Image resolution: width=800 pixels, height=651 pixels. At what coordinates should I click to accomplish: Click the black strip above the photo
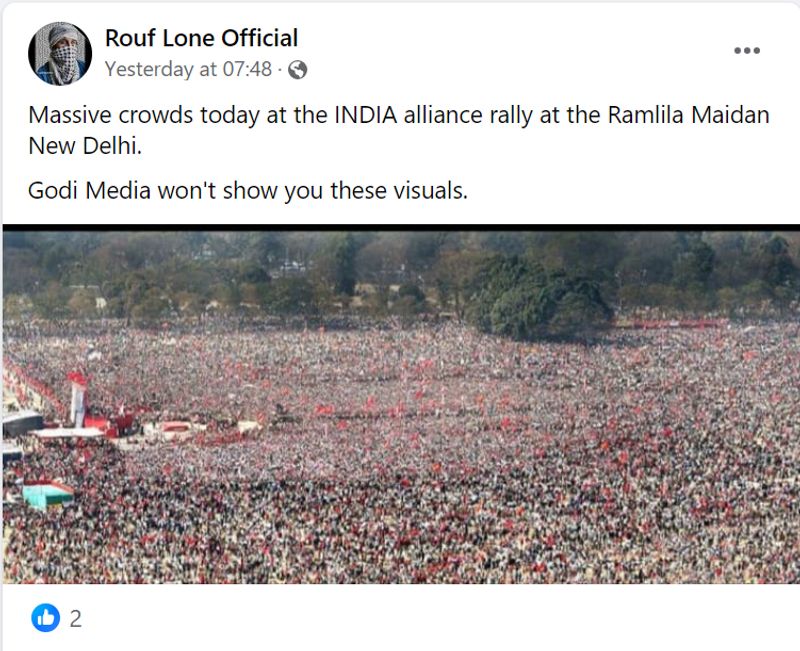click(400, 228)
